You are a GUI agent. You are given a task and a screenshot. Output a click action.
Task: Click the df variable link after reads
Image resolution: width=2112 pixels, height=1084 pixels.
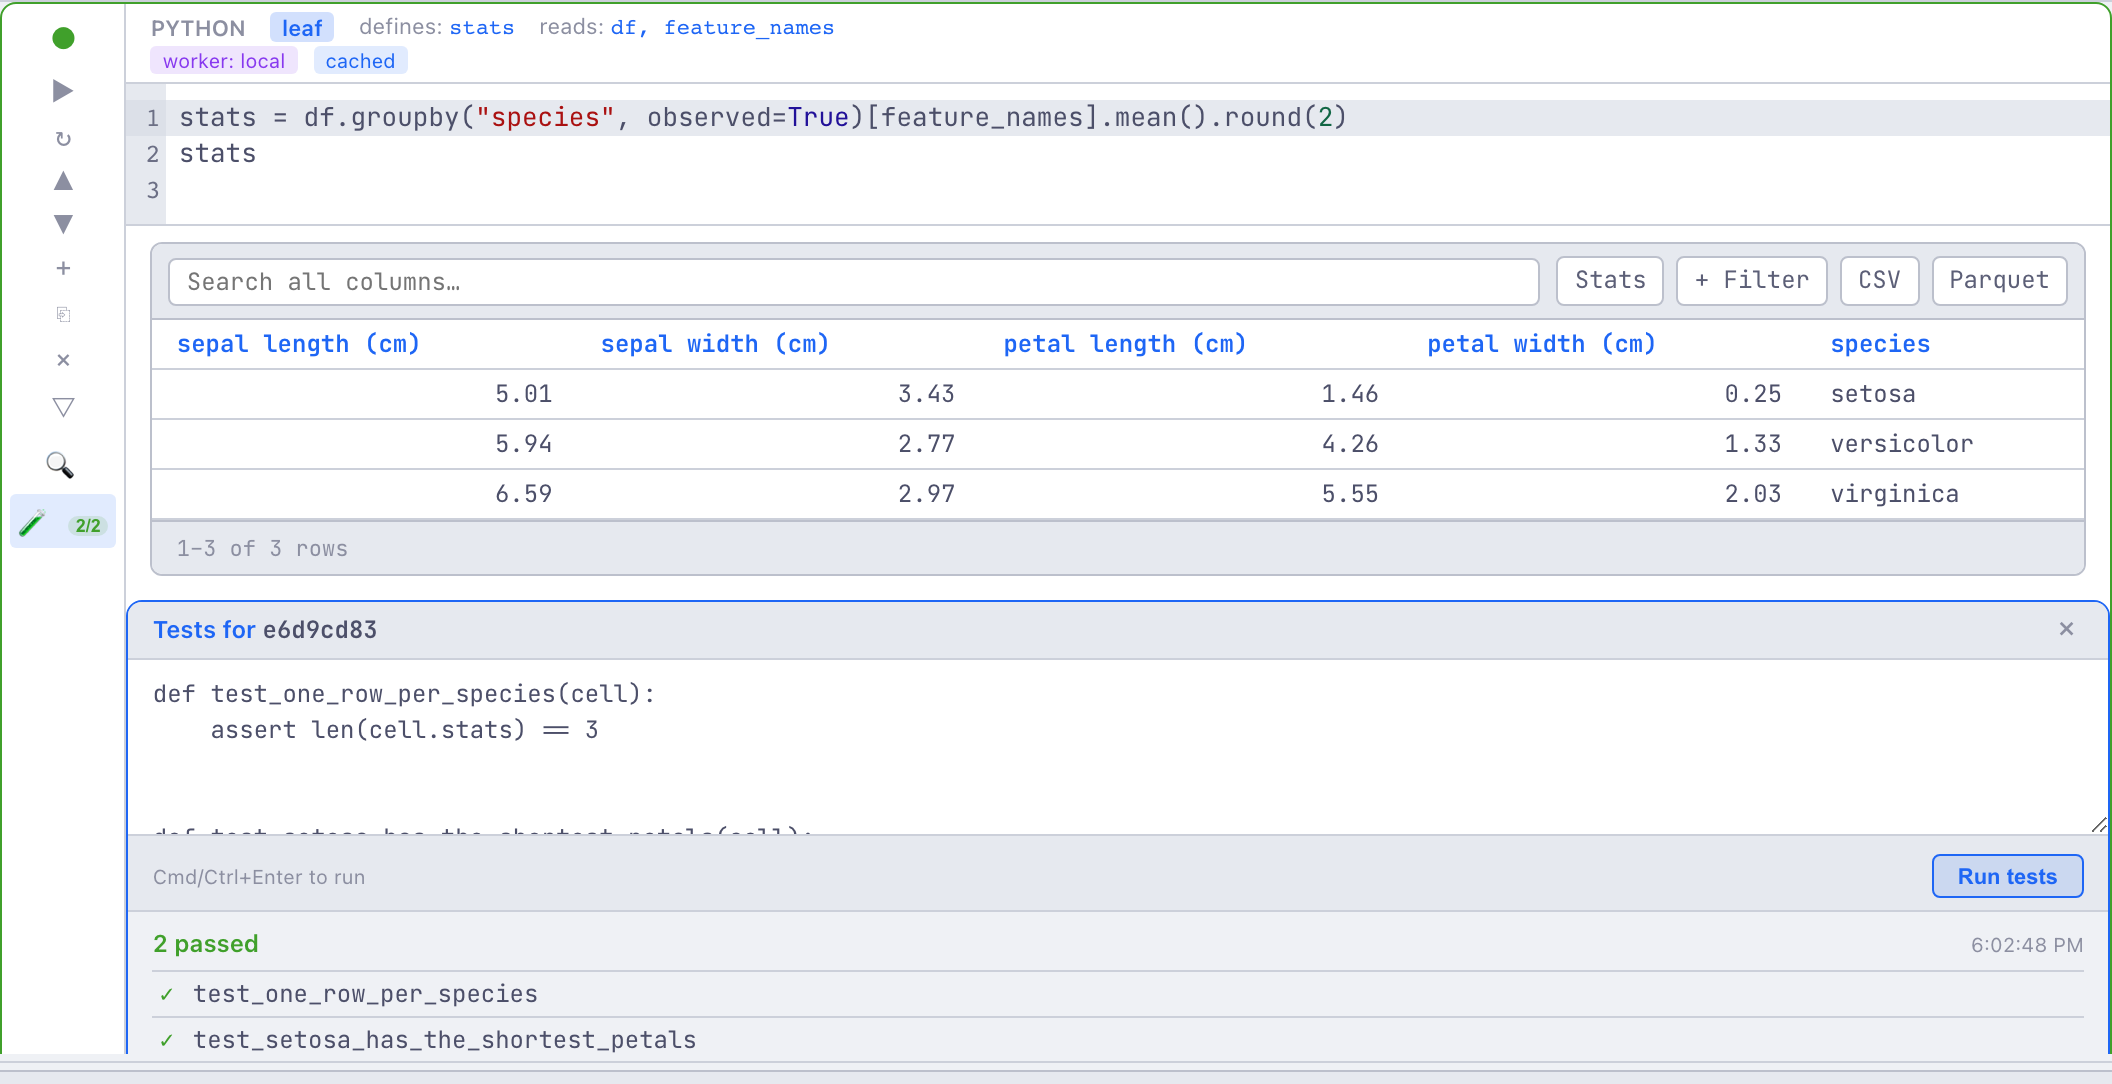[x=623, y=28]
